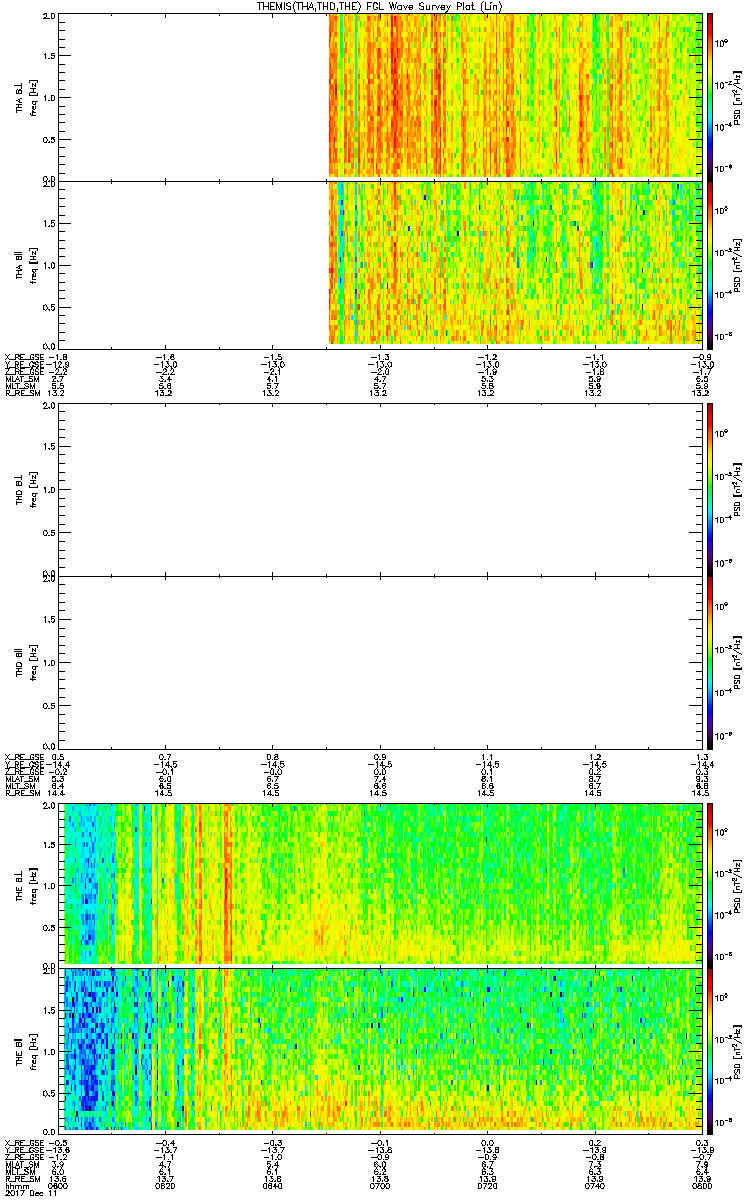Click the 1.0 Hz tick of THE B⊥

49,886
